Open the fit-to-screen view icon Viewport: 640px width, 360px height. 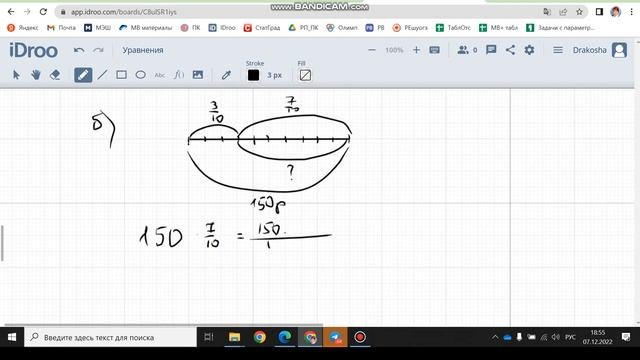(435, 50)
